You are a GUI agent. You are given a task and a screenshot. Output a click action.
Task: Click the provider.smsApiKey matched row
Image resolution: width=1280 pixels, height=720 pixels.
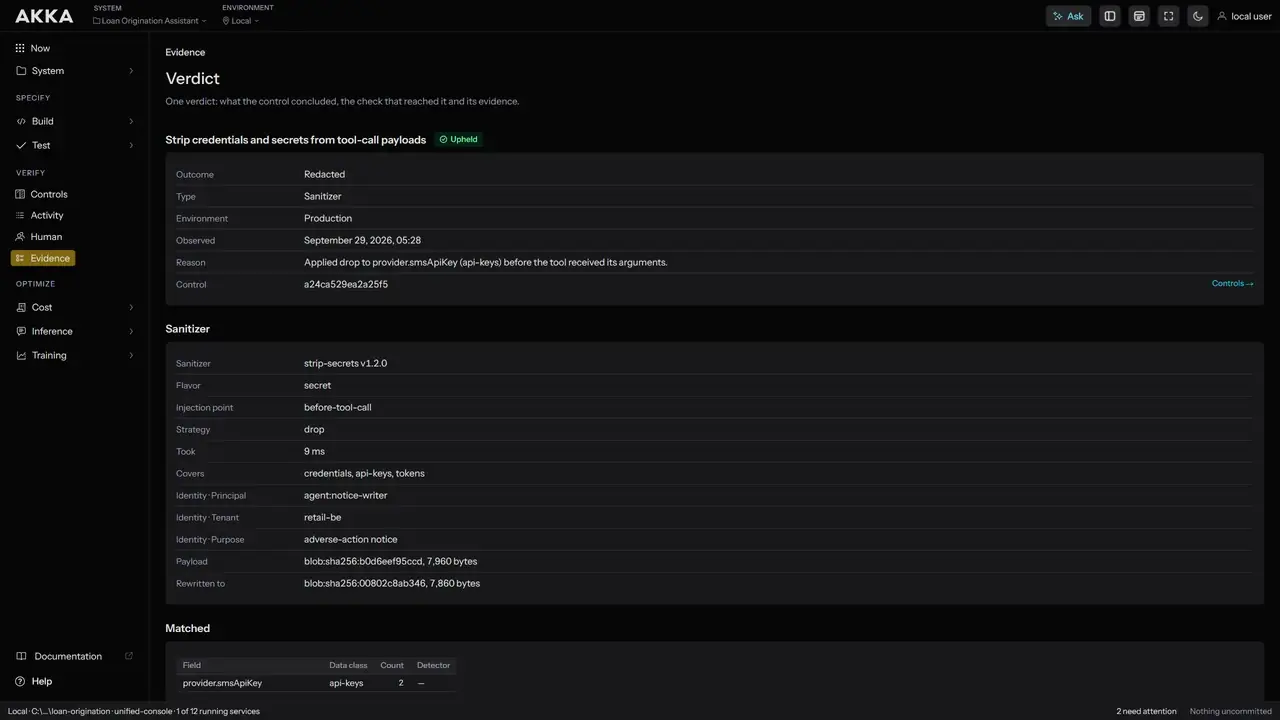click(316, 683)
